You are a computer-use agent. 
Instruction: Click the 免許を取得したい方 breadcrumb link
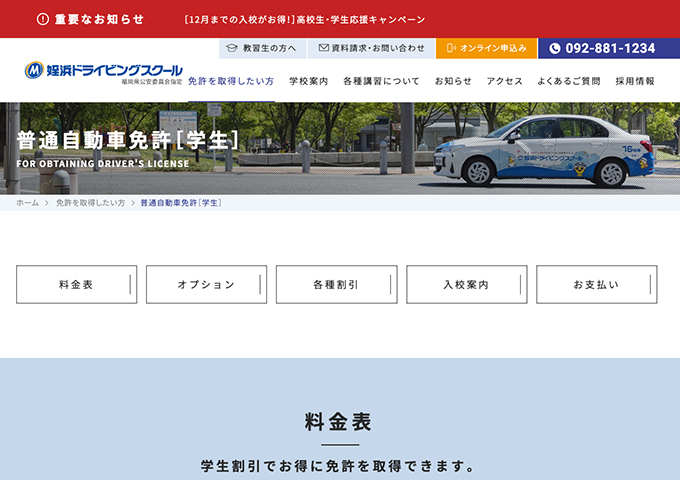tap(90, 203)
